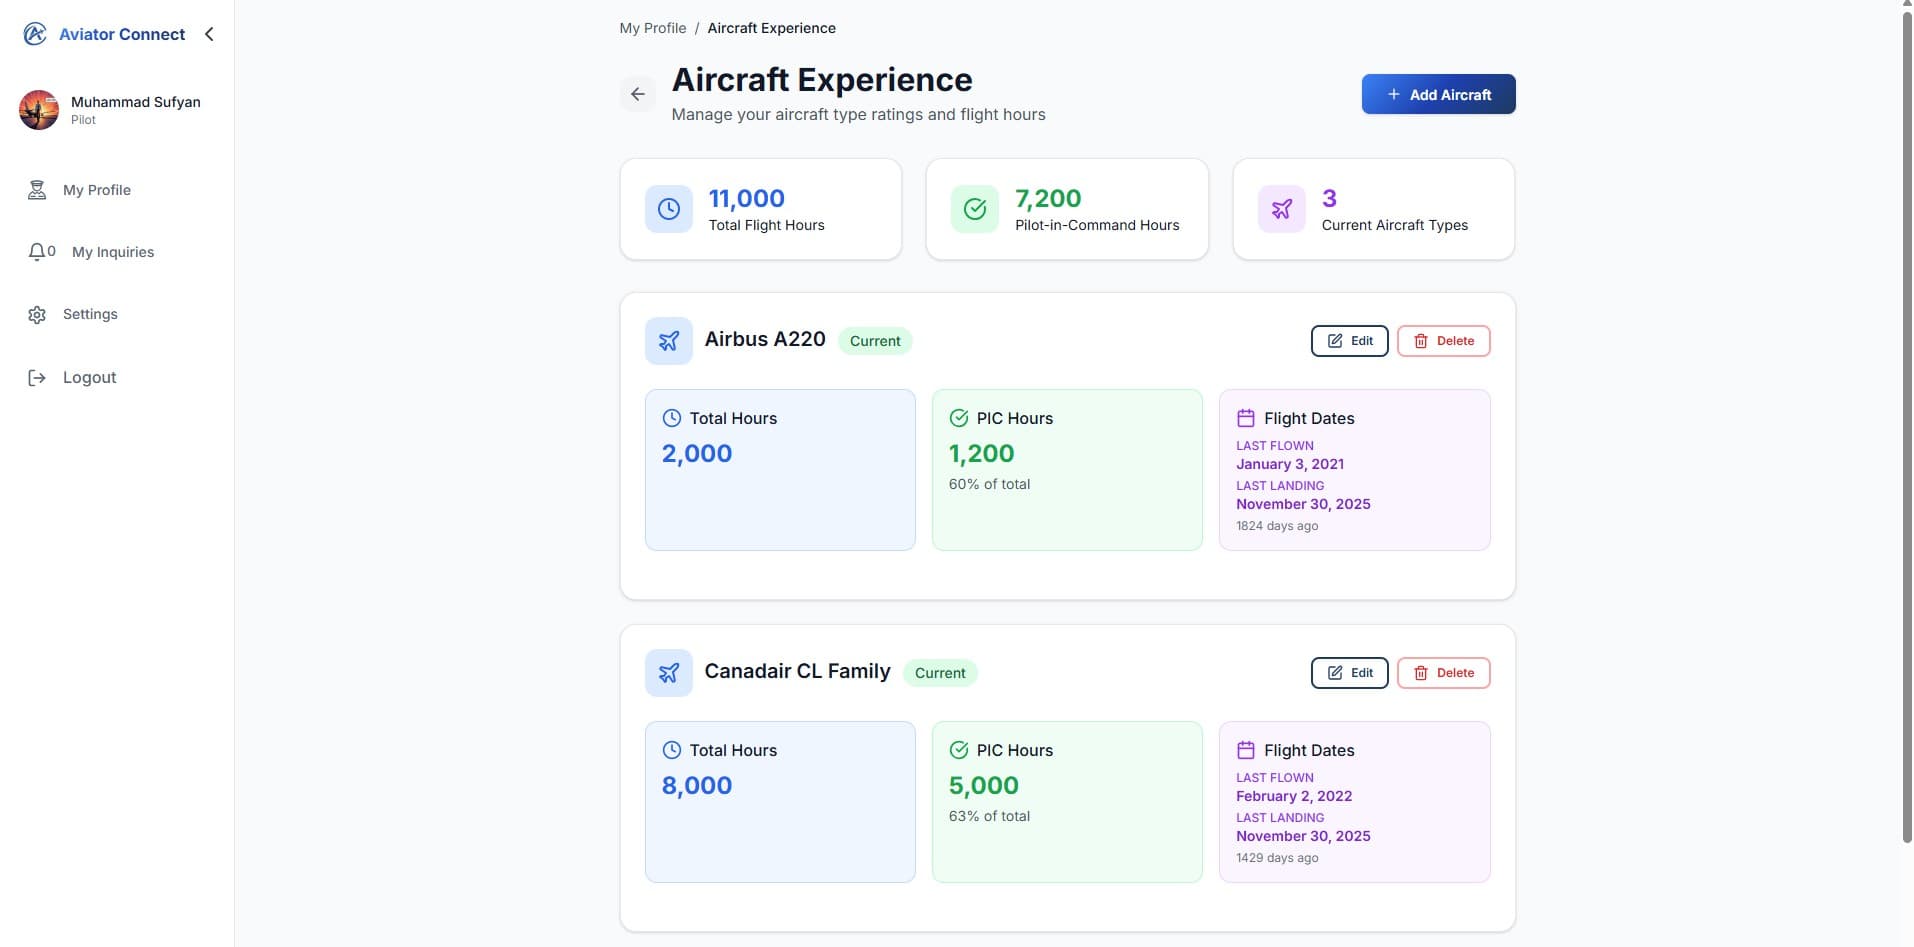This screenshot has height=947, width=1914.
Task: Open My Inquiries from the sidebar
Action: pos(113,251)
